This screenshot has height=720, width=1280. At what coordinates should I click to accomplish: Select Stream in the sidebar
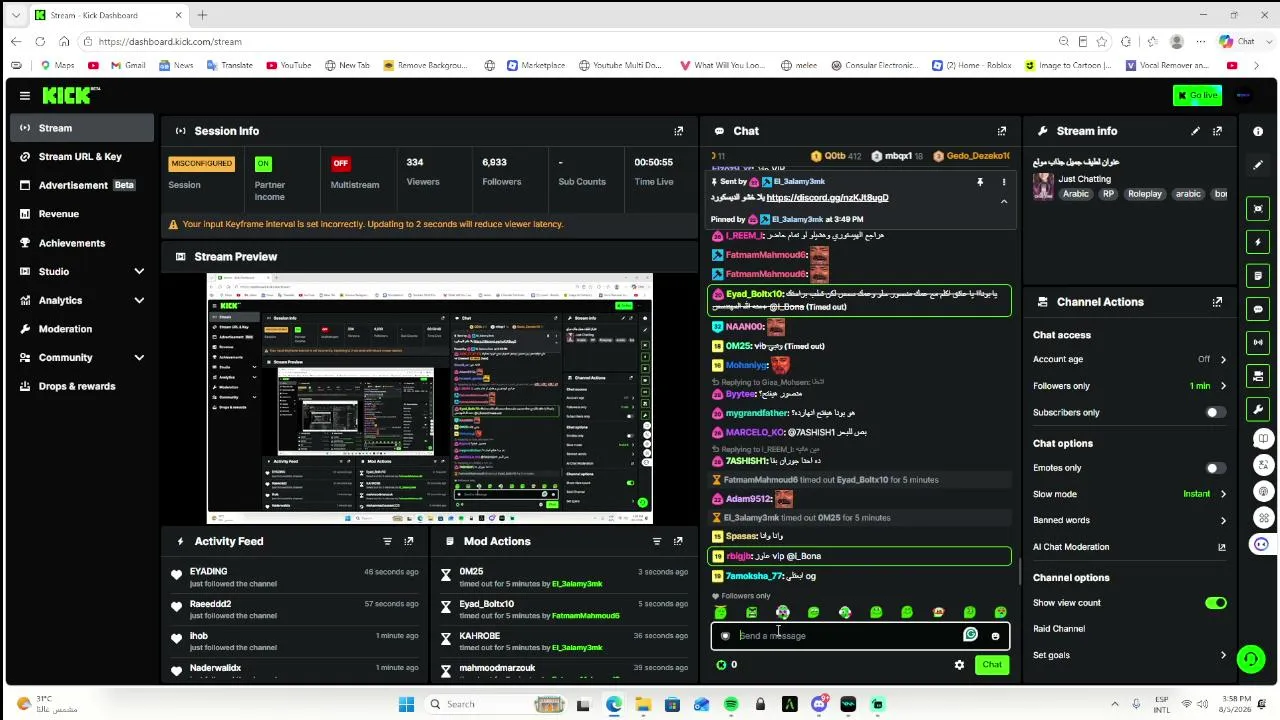point(83,128)
